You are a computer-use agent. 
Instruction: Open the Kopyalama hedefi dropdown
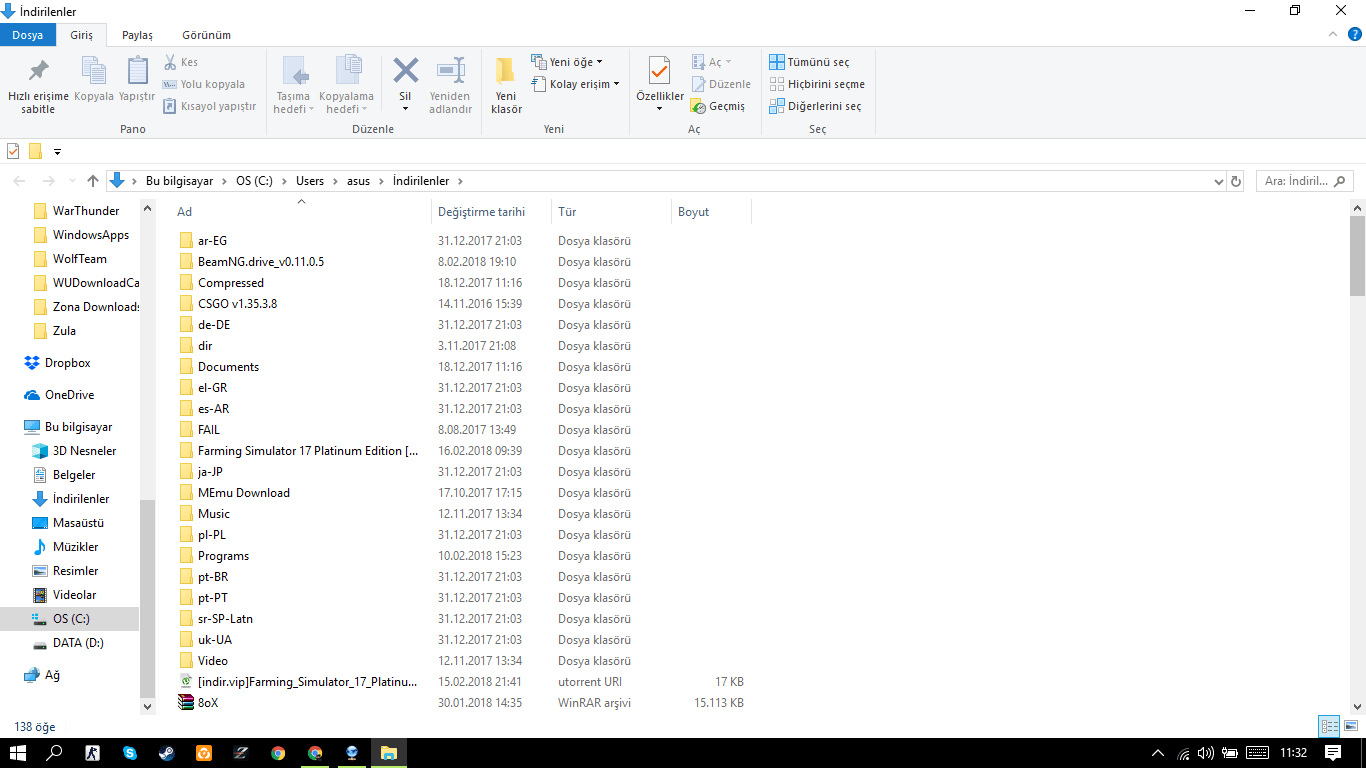pyautogui.click(x=346, y=85)
